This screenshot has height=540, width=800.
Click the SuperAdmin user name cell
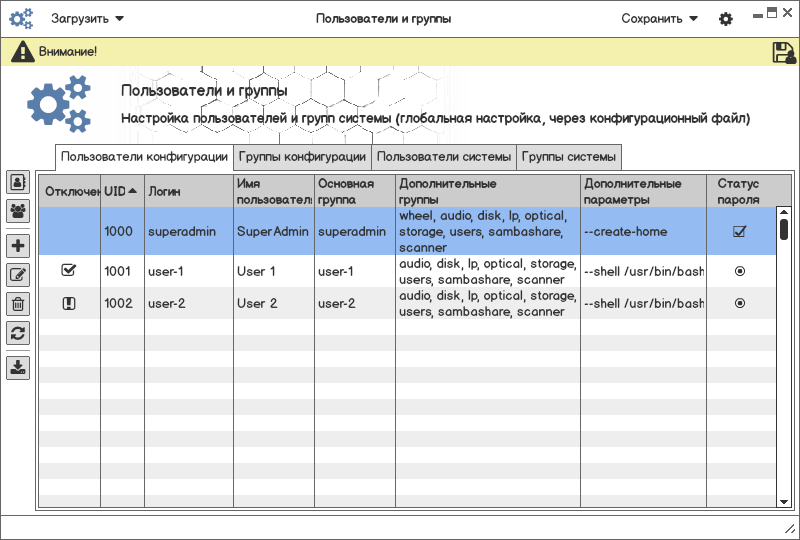pyautogui.click(x=274, y=231)
